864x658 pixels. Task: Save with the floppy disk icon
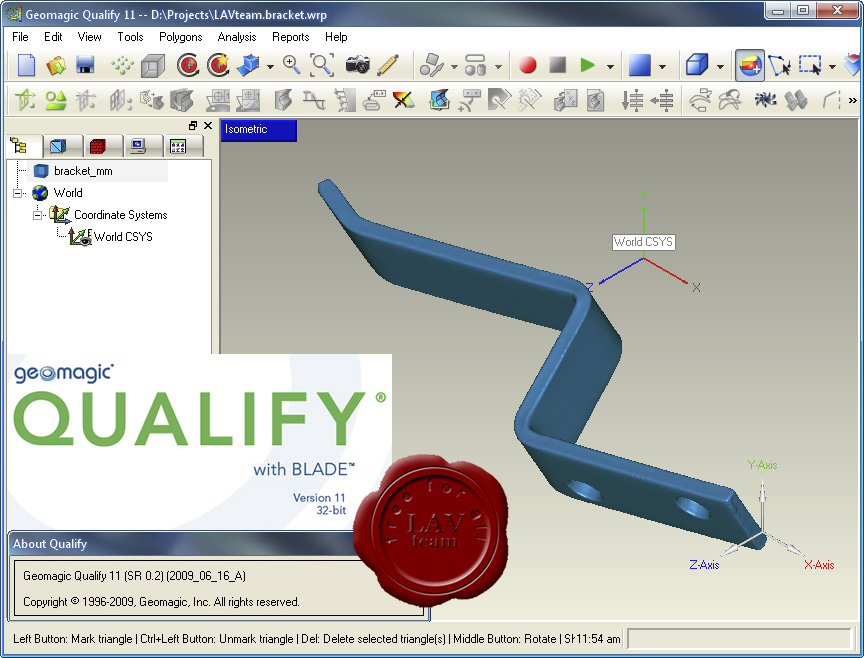coord(85,65)
